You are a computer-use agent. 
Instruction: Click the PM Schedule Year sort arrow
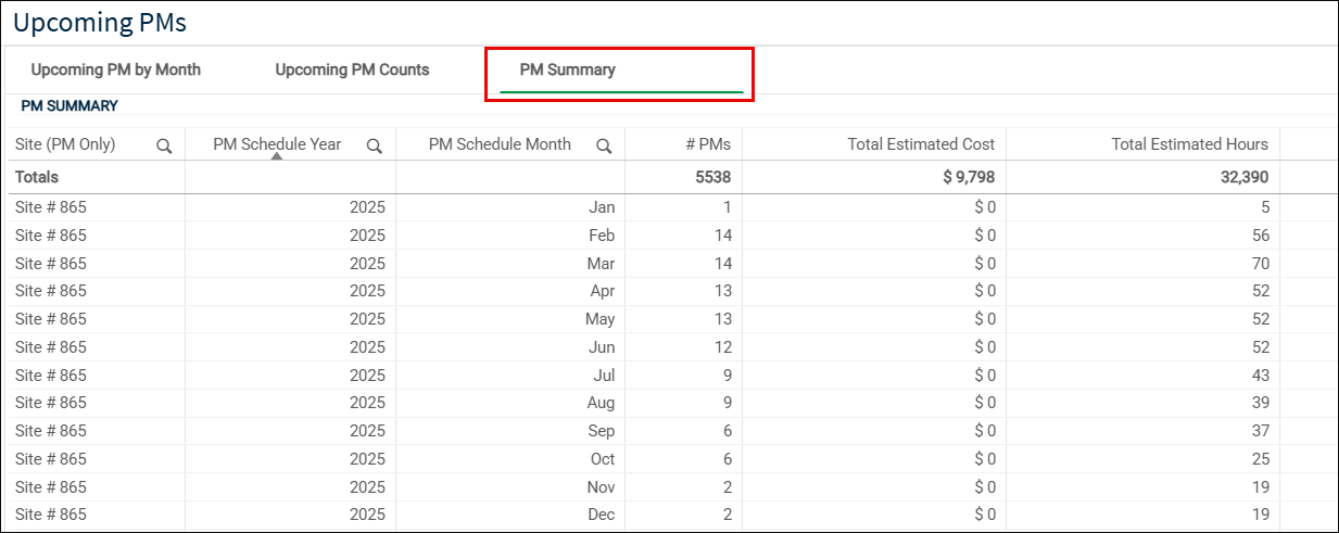(x=276, y=156)
